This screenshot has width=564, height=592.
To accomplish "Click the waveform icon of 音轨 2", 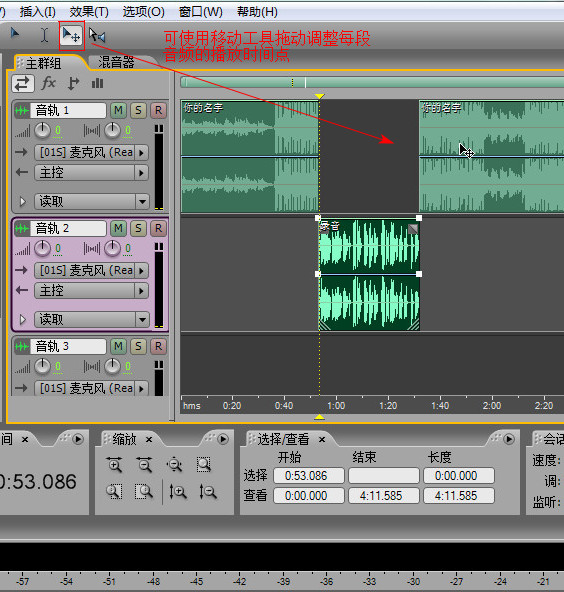I will point(22,228).
